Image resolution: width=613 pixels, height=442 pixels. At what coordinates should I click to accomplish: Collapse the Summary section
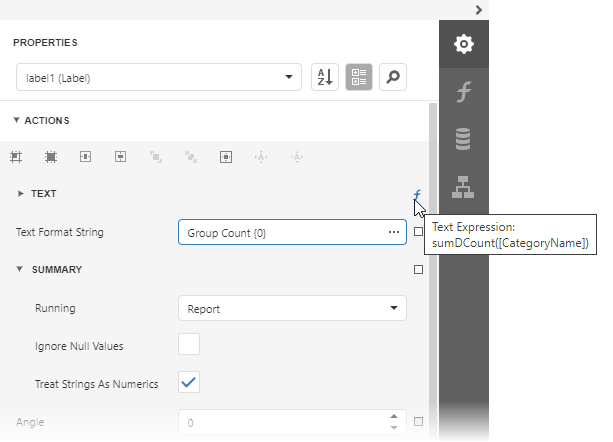pyautogui.click(x=19, y=269)
